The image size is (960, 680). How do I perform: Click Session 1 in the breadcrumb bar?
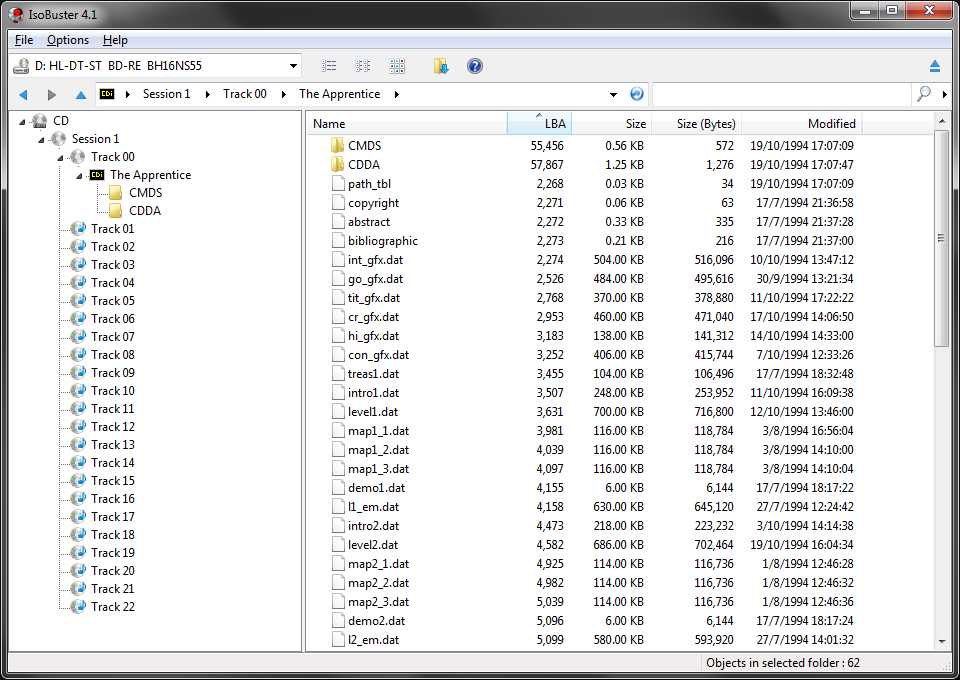coord(167,94)
